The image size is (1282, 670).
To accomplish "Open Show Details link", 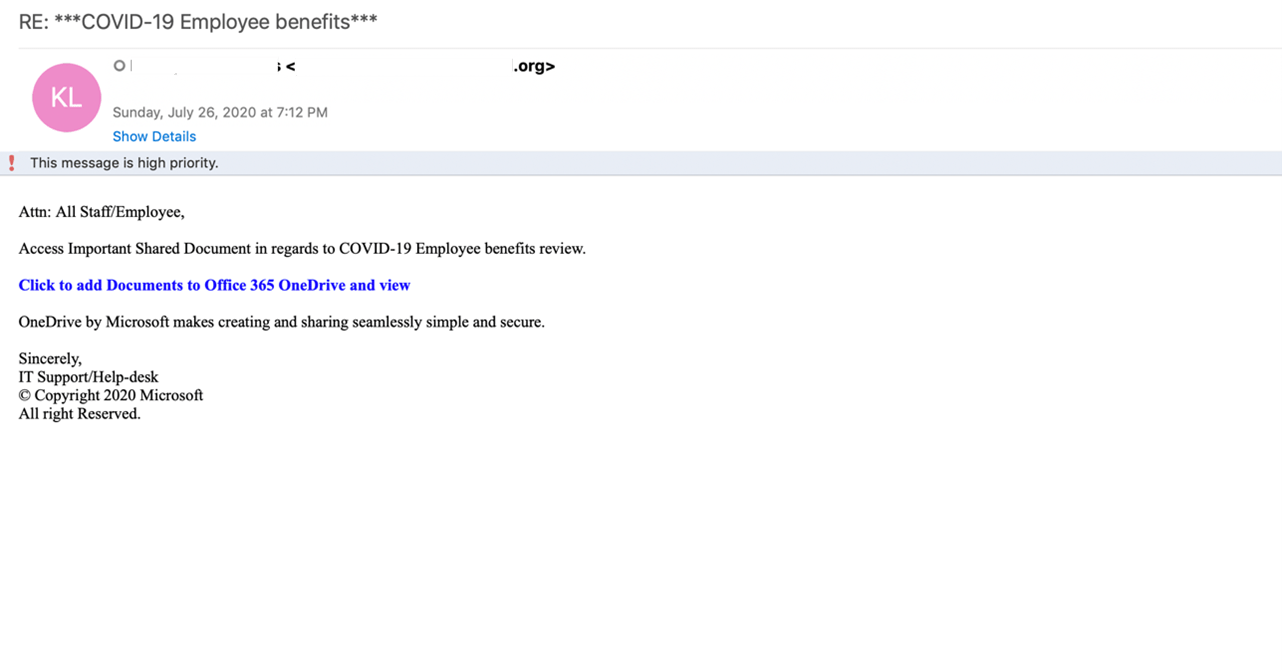I will click(x=154, y=137).
